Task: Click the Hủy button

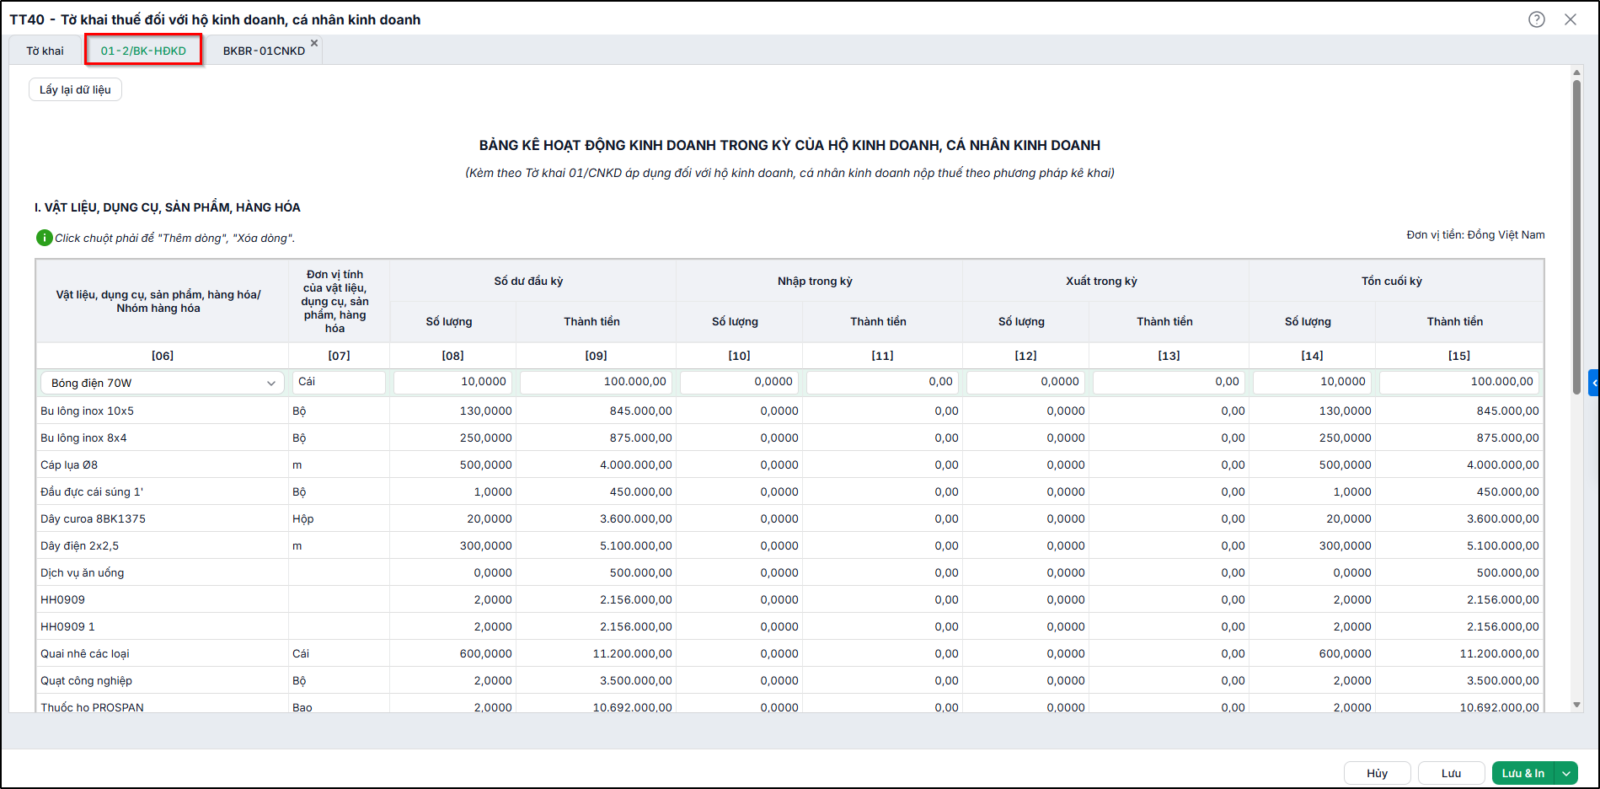Action: (1377, 773)
